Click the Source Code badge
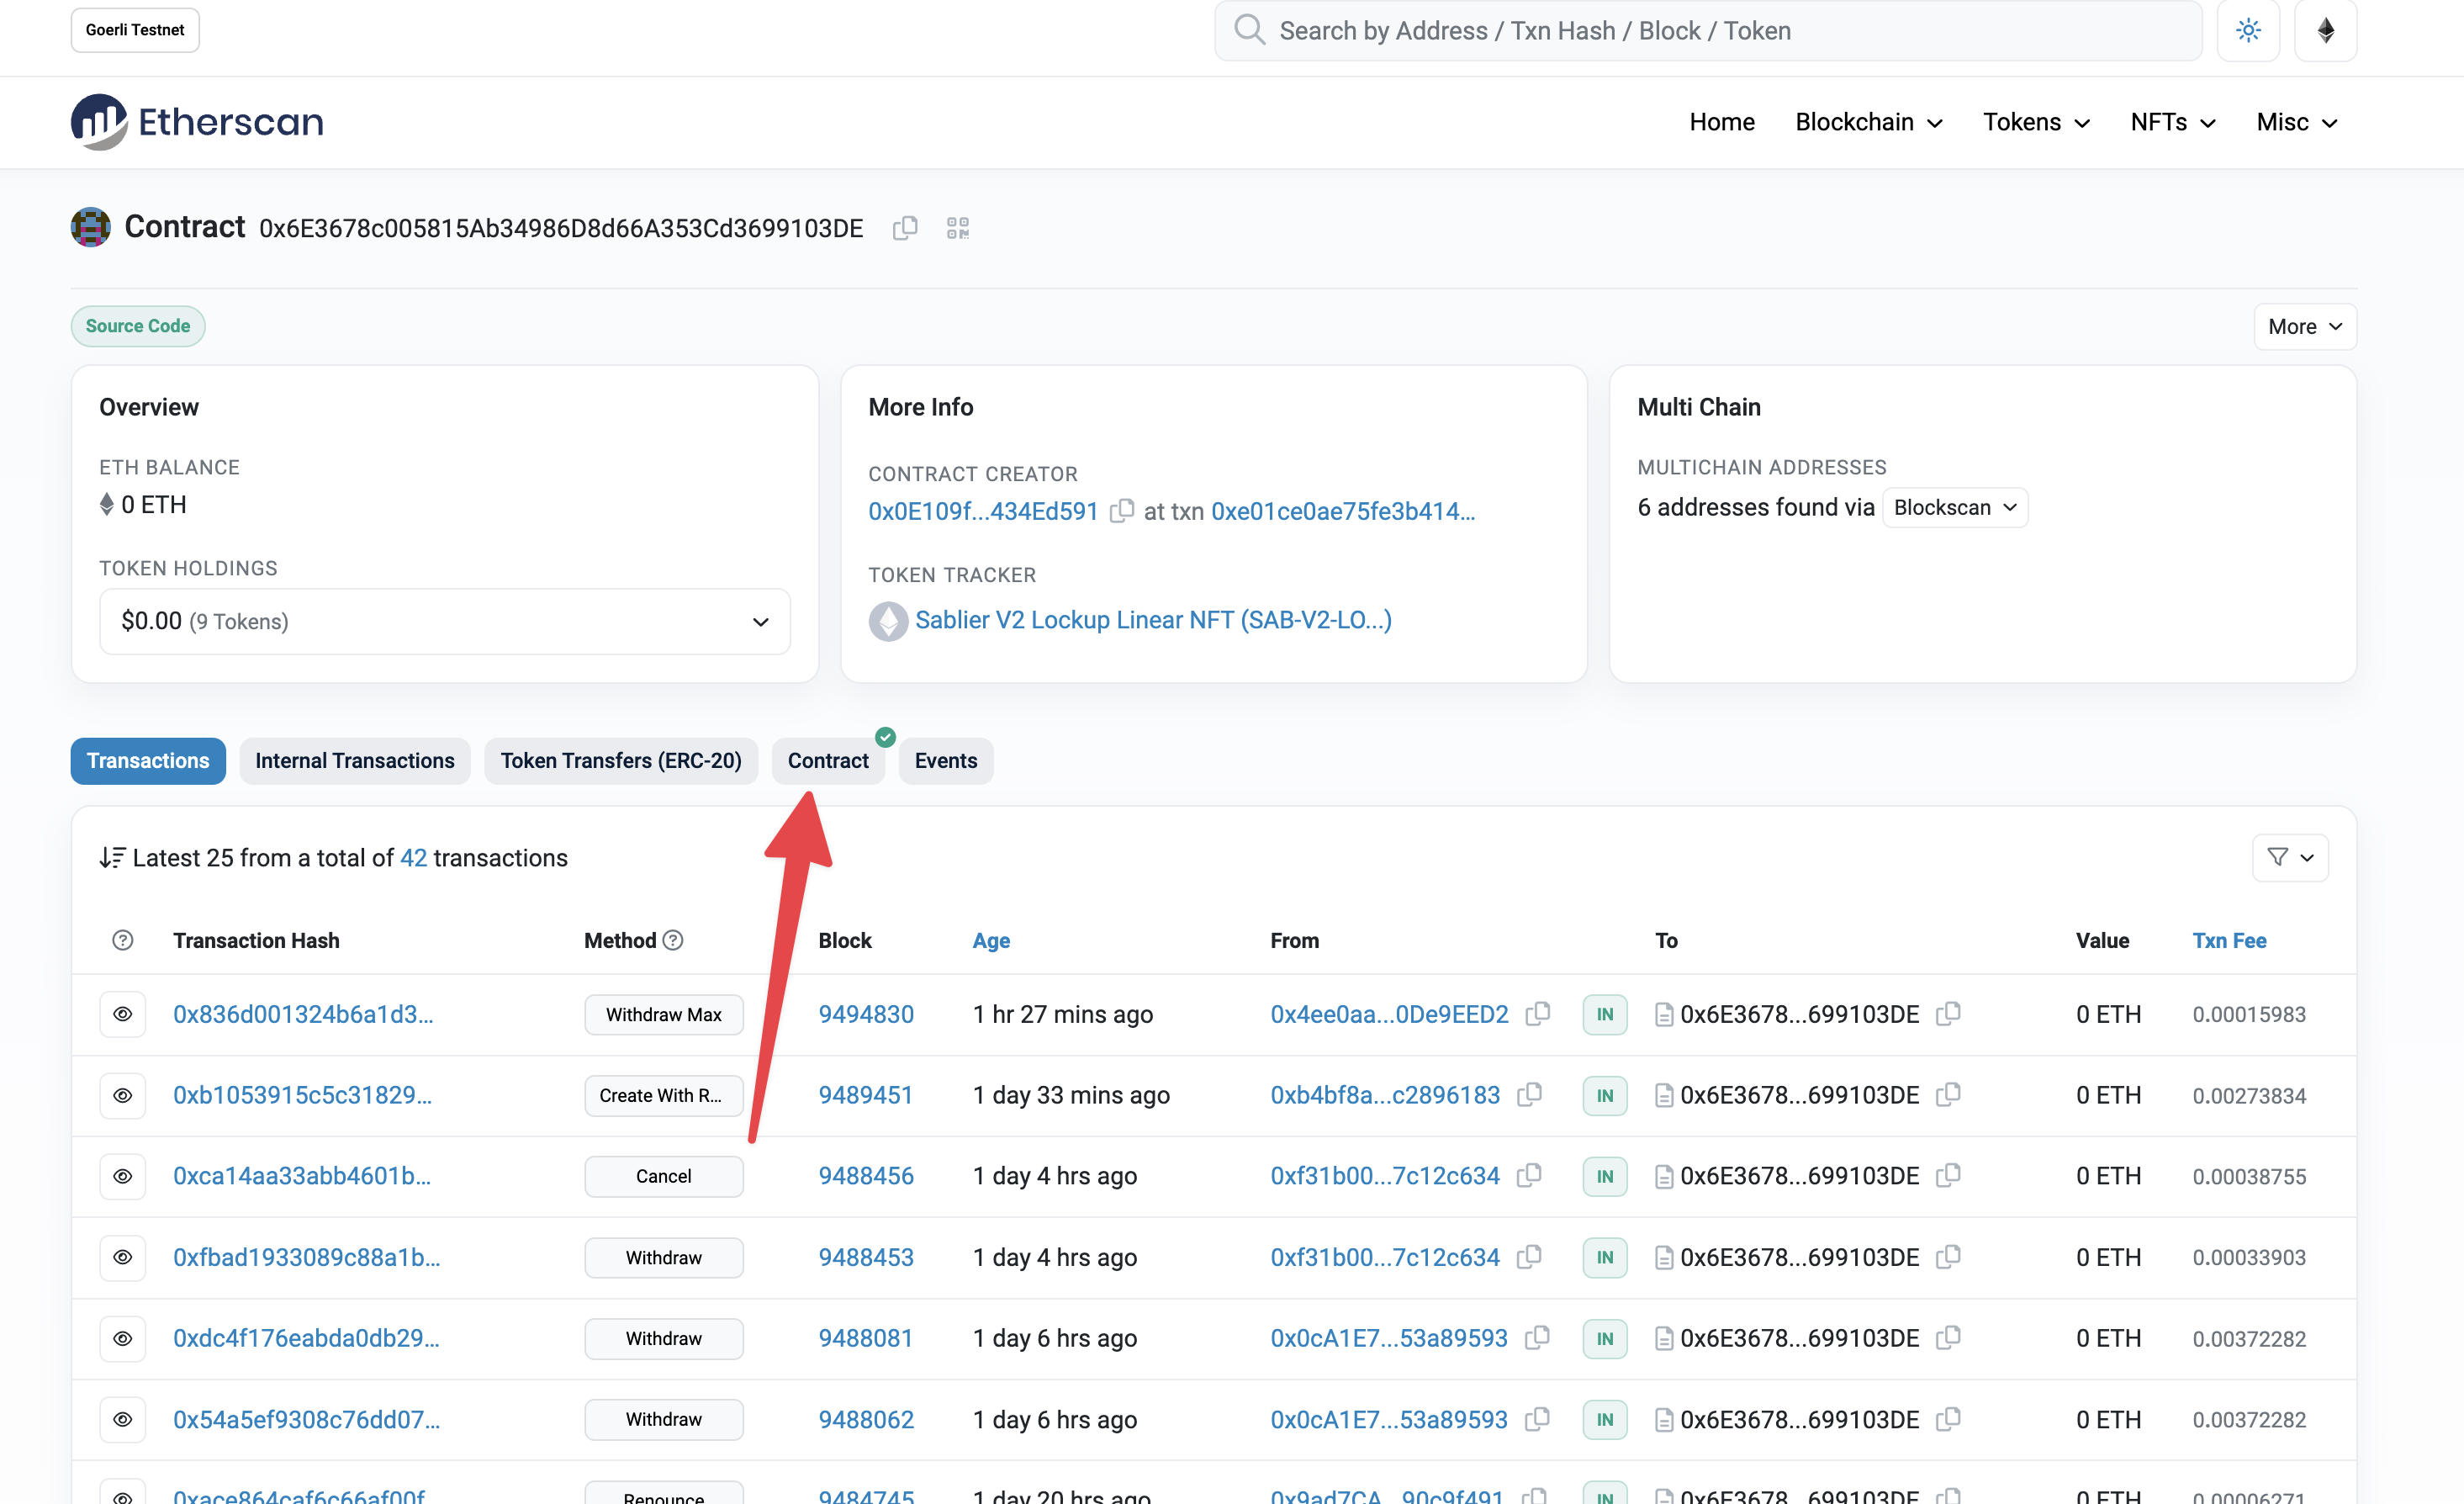Screen dimensions: 2464x1504 [x=138, y=326]
